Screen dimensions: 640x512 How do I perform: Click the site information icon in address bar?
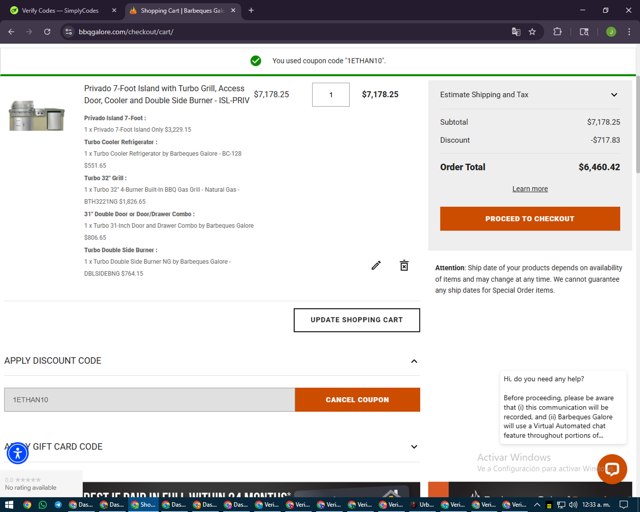click(69, 32)
